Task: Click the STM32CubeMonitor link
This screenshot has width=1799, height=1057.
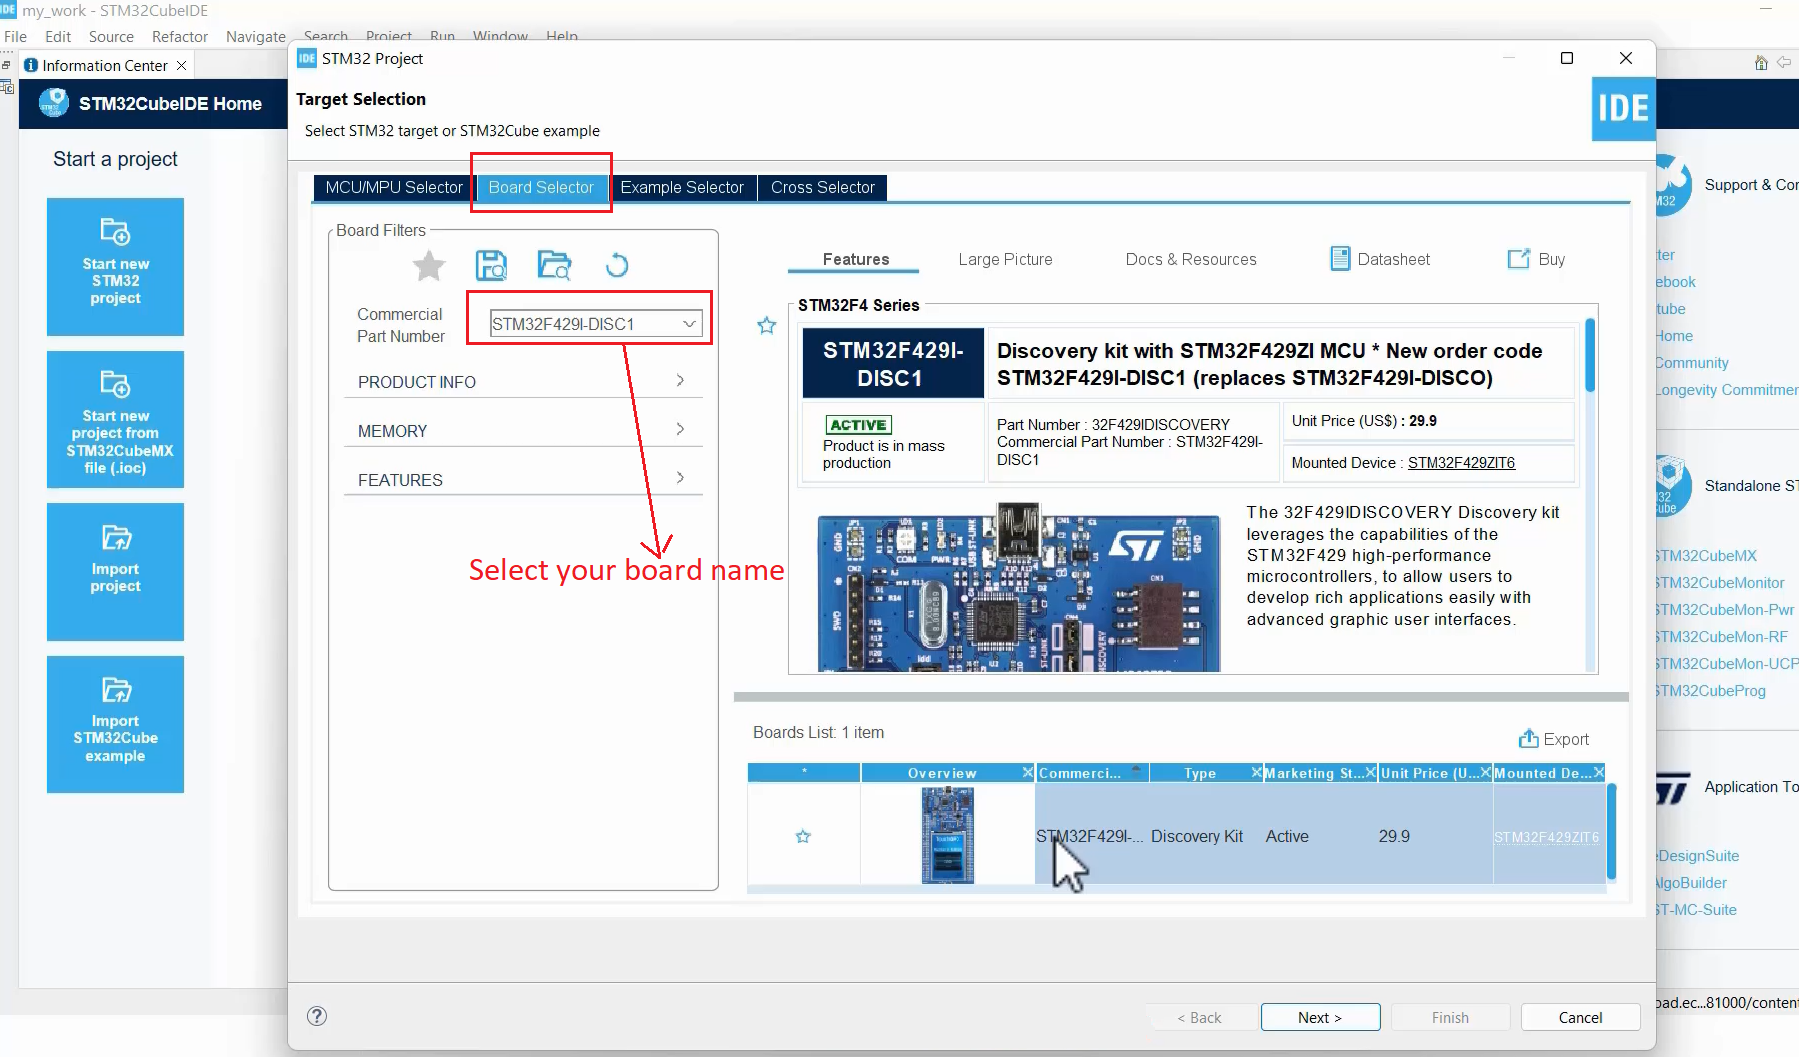Action: click(x=1721, y=583)
